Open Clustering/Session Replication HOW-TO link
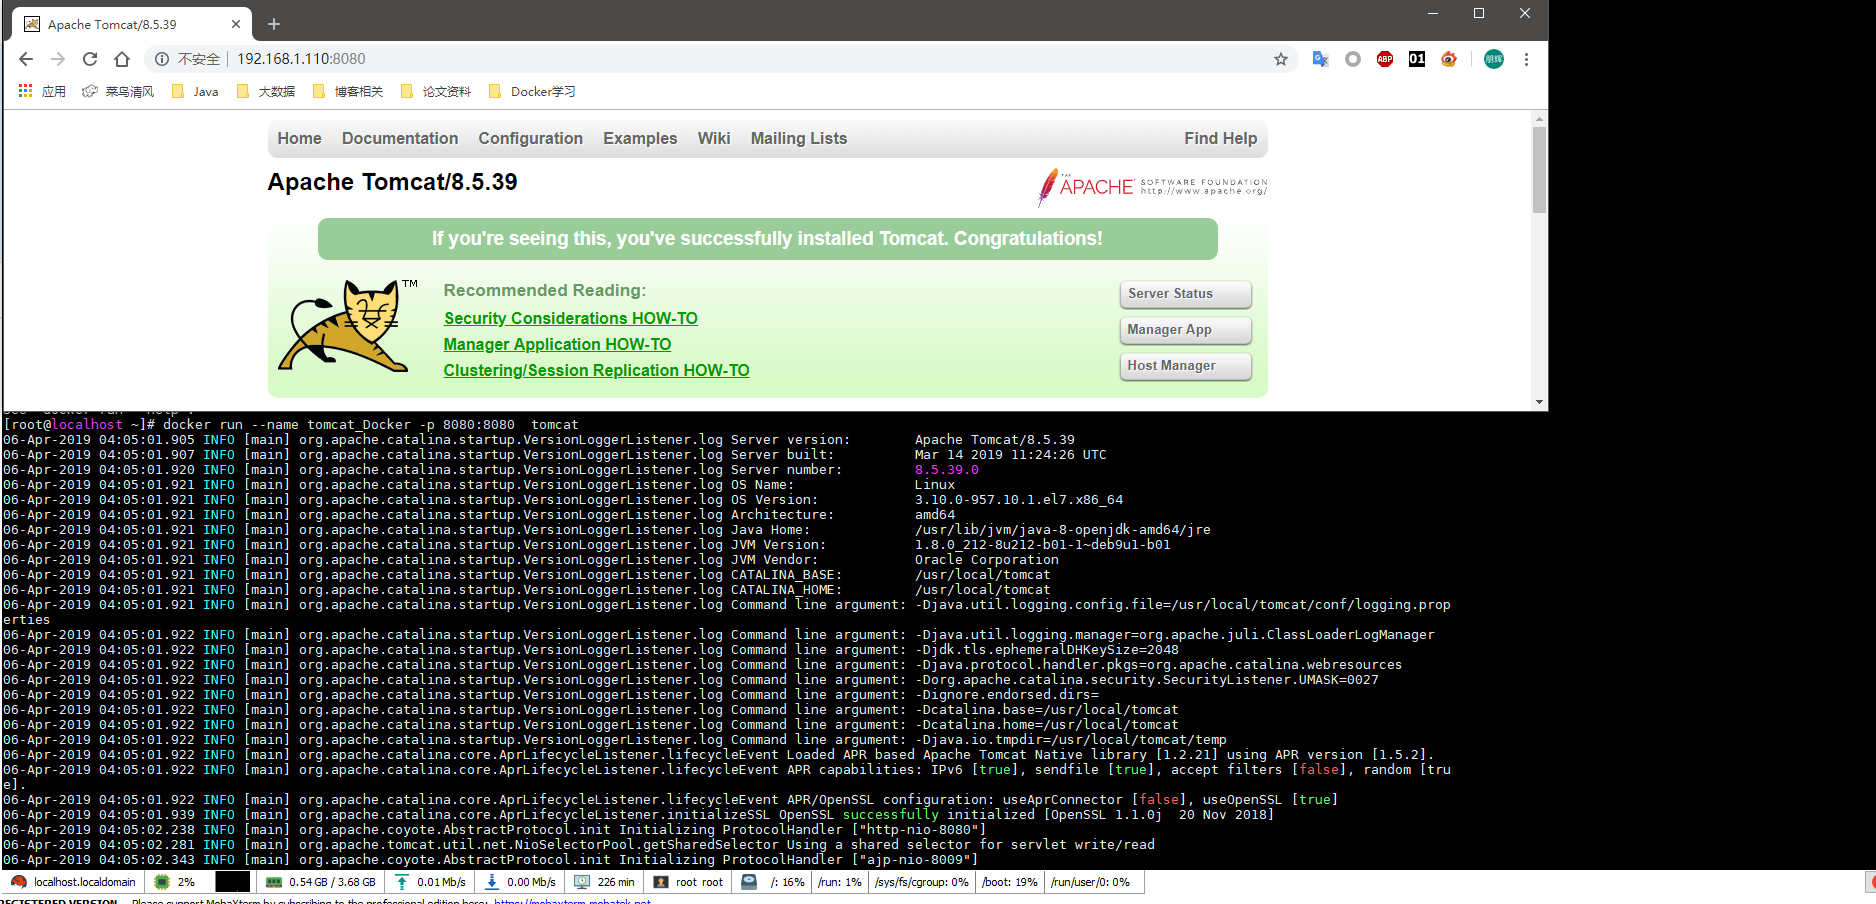The height and width of the screenshot is (904, 1876). [596, 370]
